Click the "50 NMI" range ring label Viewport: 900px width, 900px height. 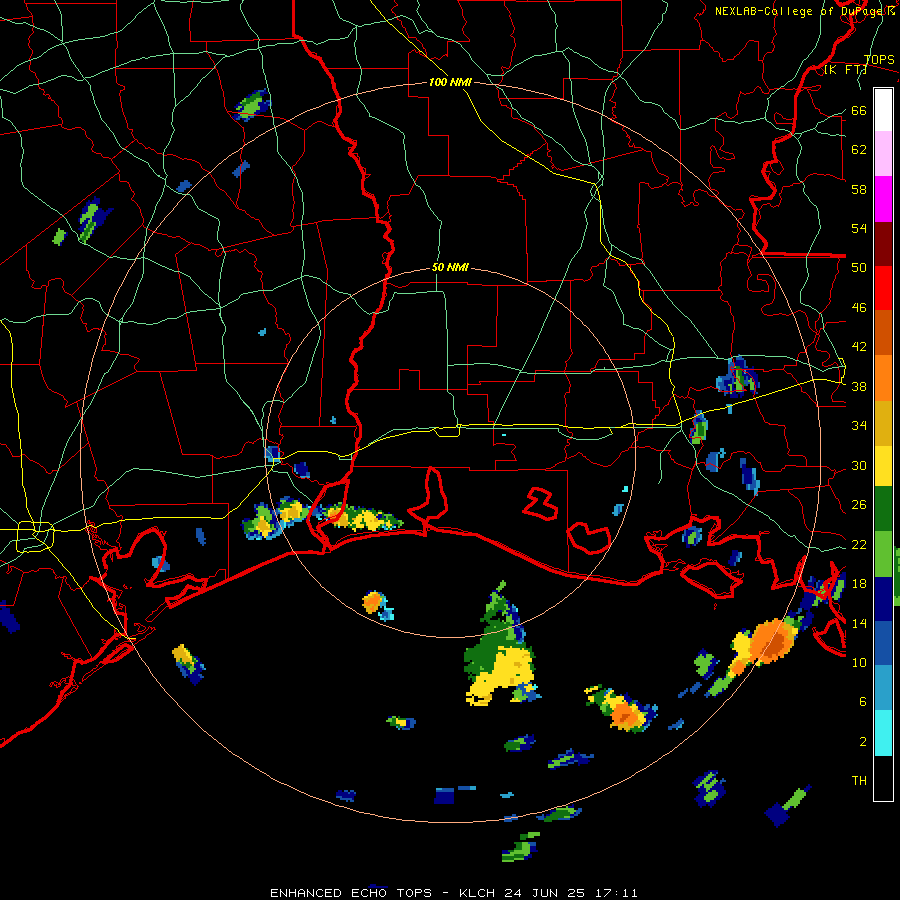click(x=450, y=267)
